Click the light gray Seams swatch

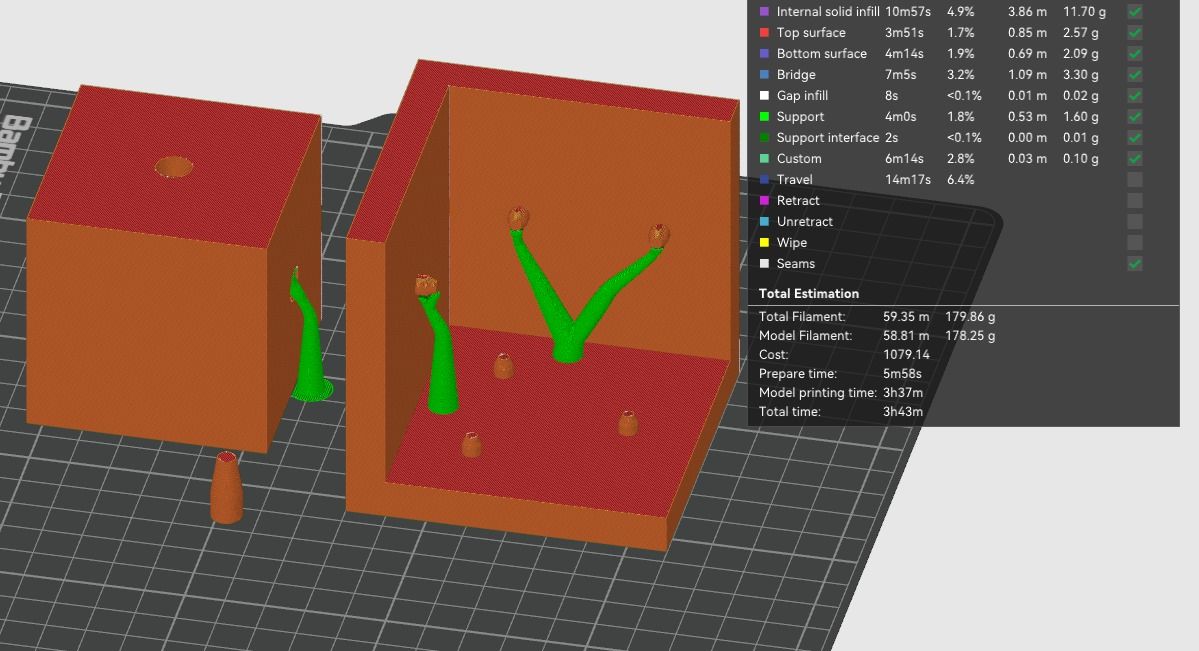click(764, 264)
